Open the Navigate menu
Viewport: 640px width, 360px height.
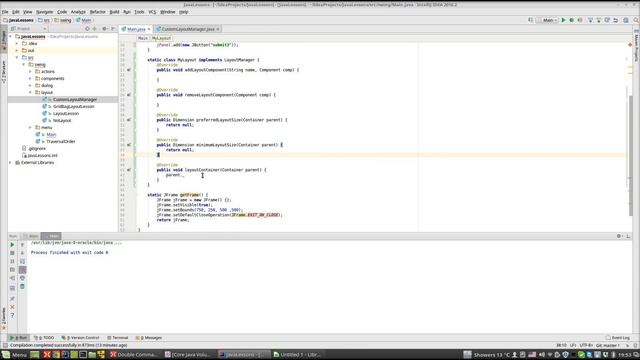pyautogui.click(x=44, y=12)
